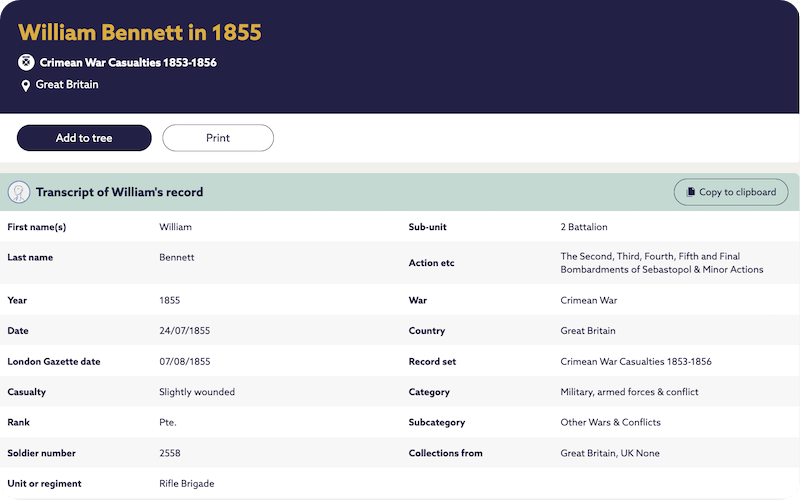Select the Rifle Brigade regiment value
The height and width of the screenshot is (500, 800).
186,484
